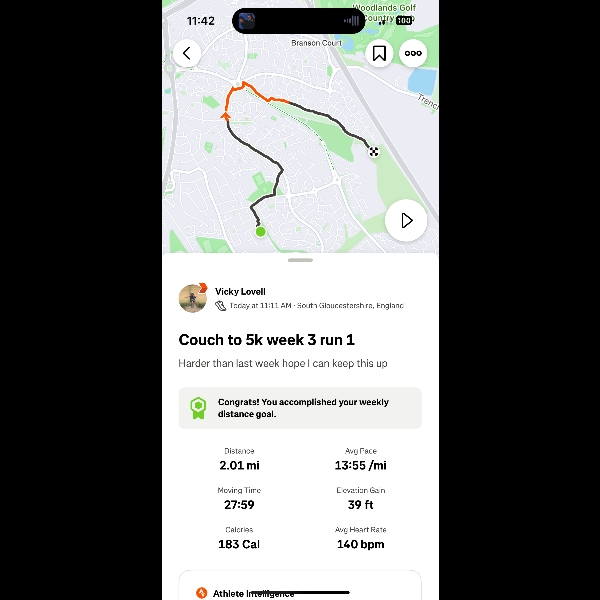This screenshot has width=600, height=600.
Task: Tap the Avg Heart Rate 140 bpm stat
Action: click(360, 538)
